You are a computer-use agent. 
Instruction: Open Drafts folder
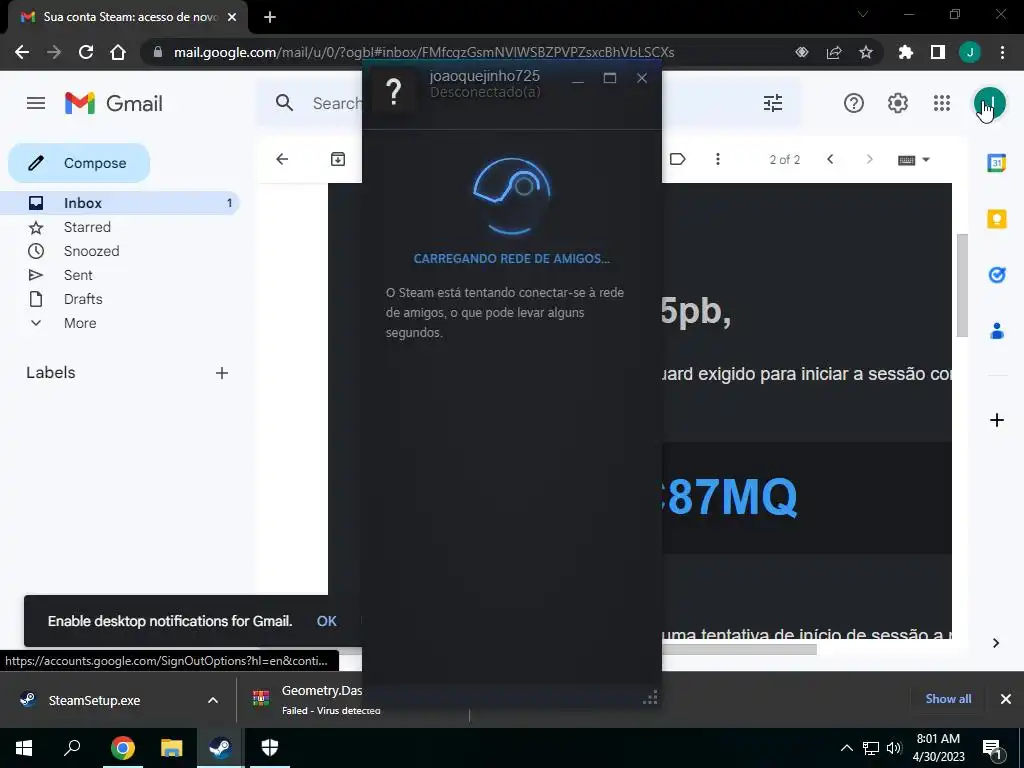pos(120,299)
